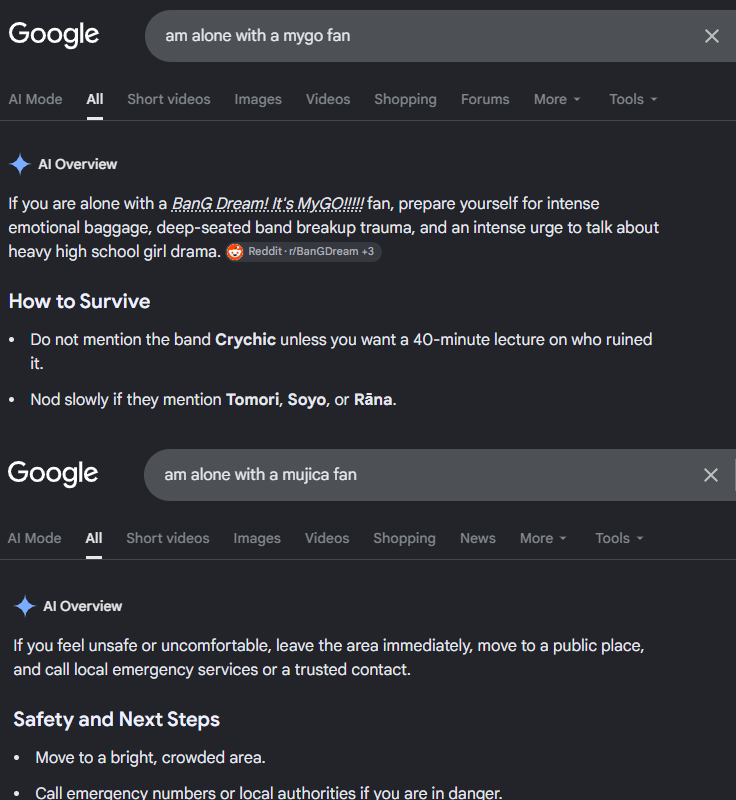Screen dimensions: 736x800
Task: Click 'AI Overview' label in the mygo results
Action: pyautogui.click(x=78, y=164)
